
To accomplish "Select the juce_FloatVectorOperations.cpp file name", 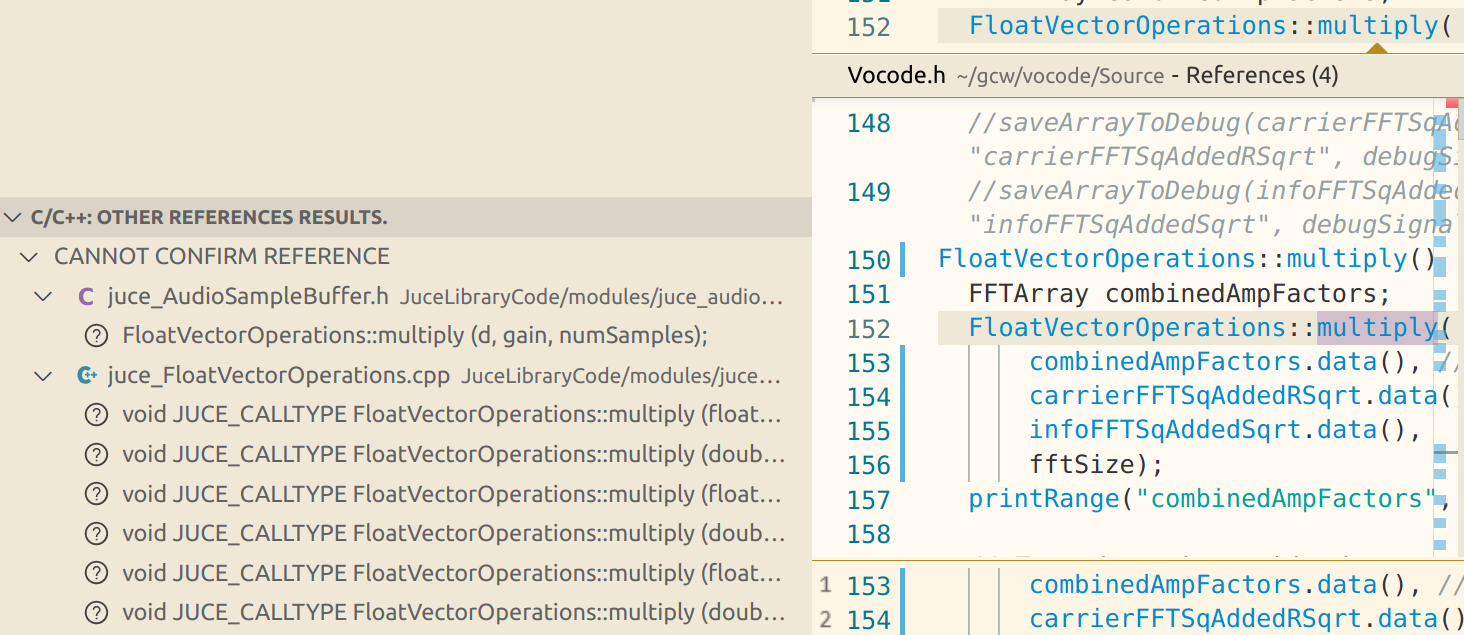I will click(x=279, y=376).
